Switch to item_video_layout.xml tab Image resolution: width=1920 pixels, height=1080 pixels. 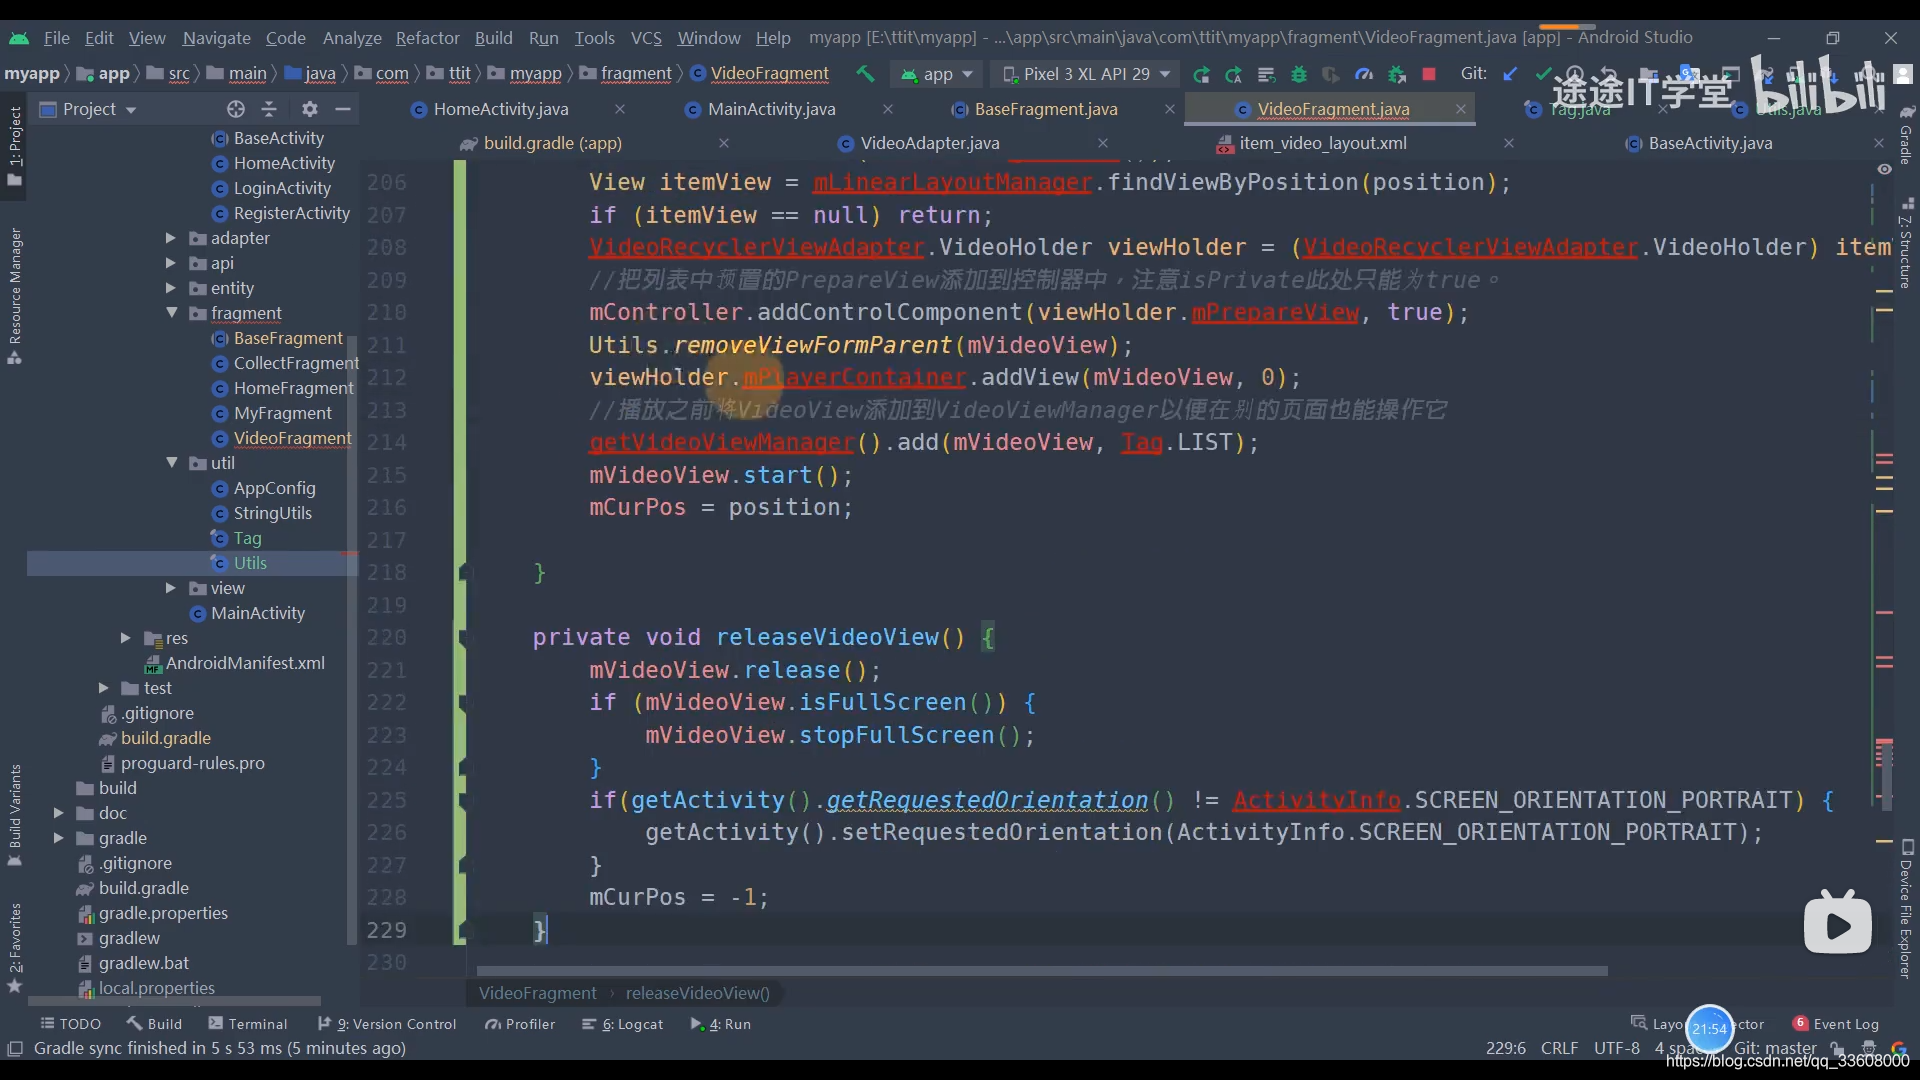(x=1322, y=143)
